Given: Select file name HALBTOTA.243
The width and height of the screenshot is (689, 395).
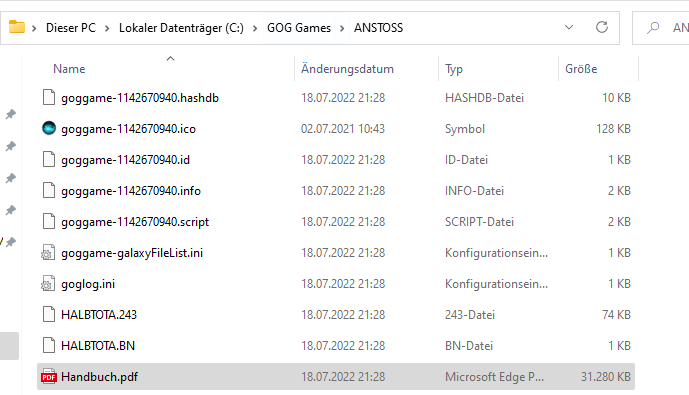Looking at the screenshot, I should click(x=99, y=315).
